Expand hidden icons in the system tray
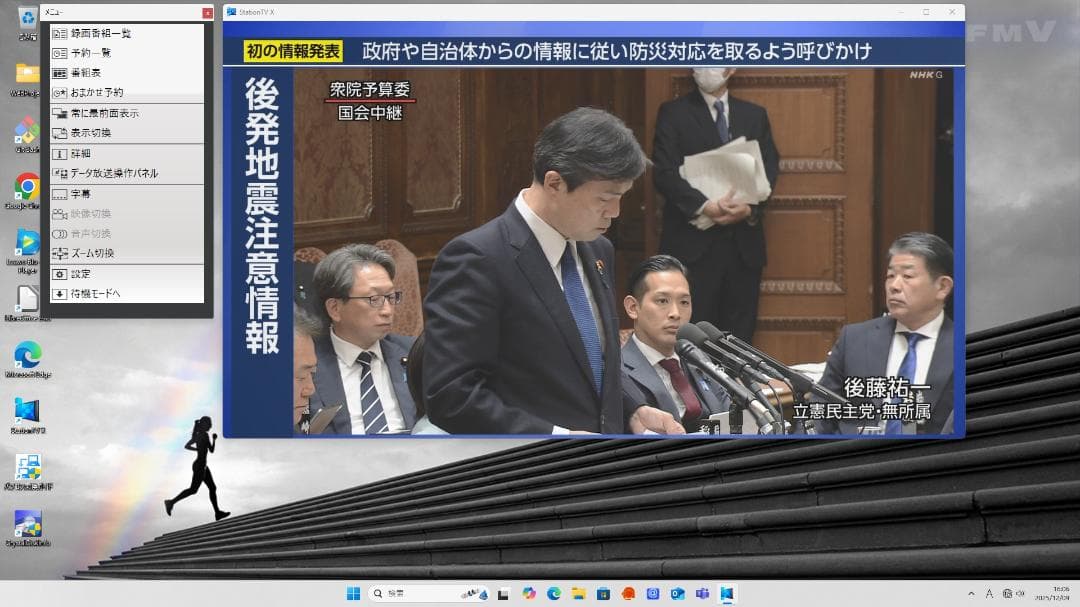 [x=970, y=592]
